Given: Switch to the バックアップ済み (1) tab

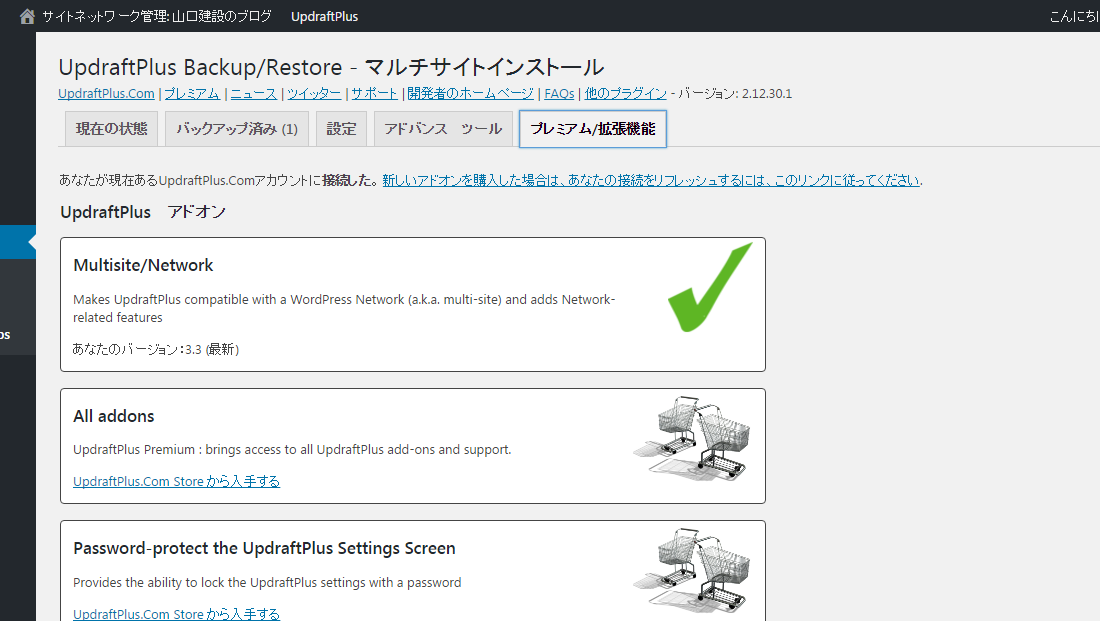Looking at the screenshot, I should (x=237, y=129).
